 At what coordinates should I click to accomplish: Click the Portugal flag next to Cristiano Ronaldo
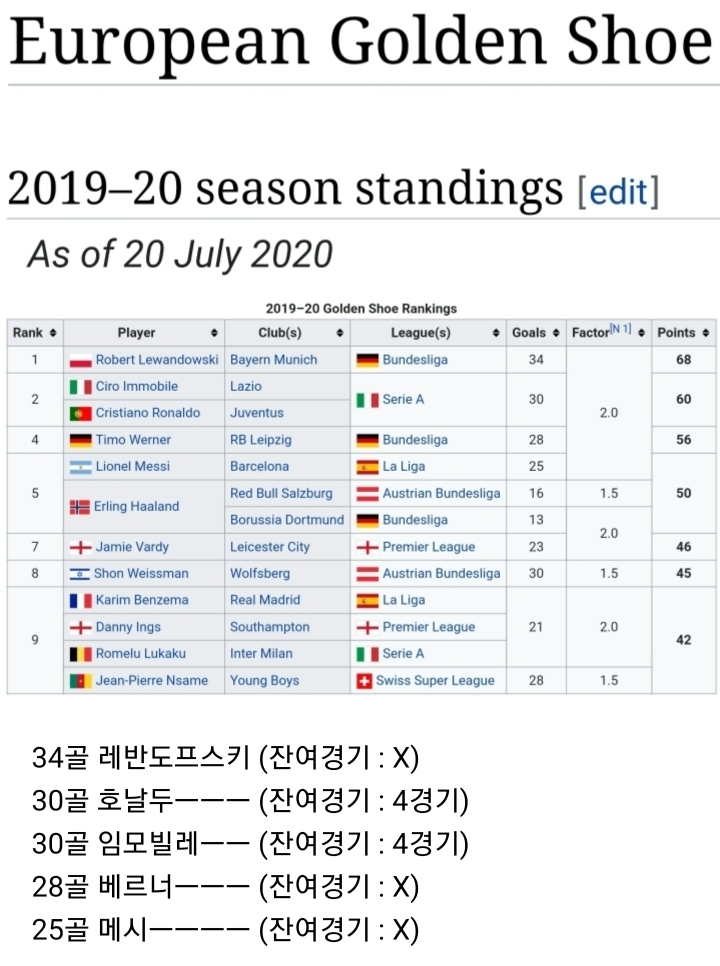click(80, 413)
